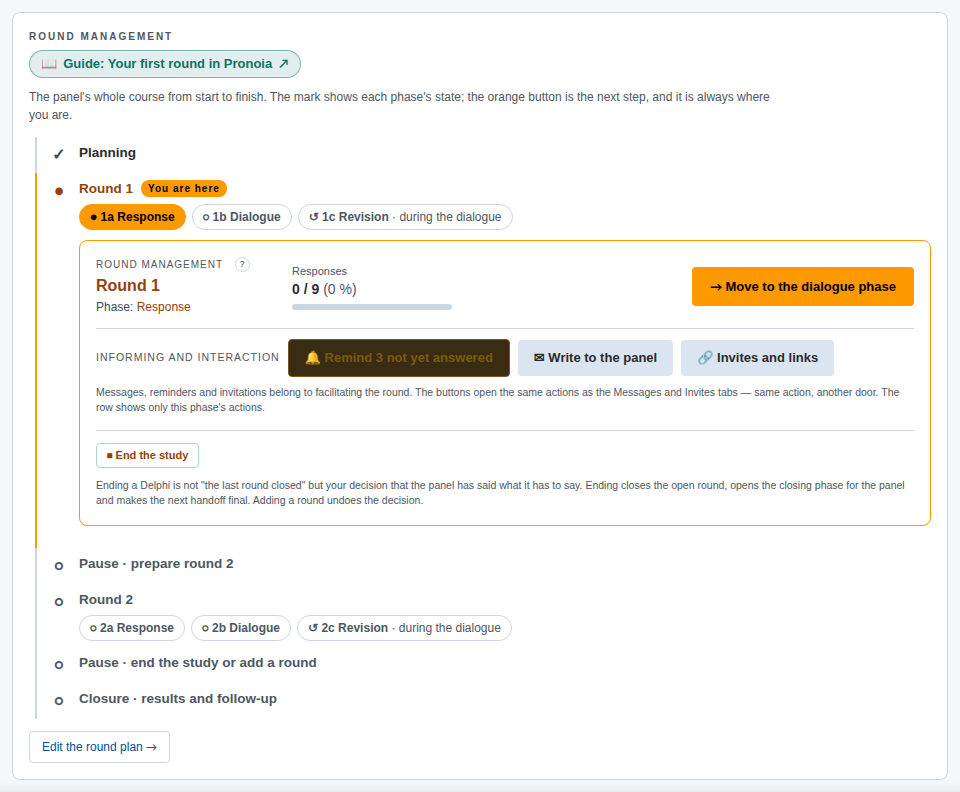
Task: Click the Planning checkmark icon
Action: tap(59, 154)
